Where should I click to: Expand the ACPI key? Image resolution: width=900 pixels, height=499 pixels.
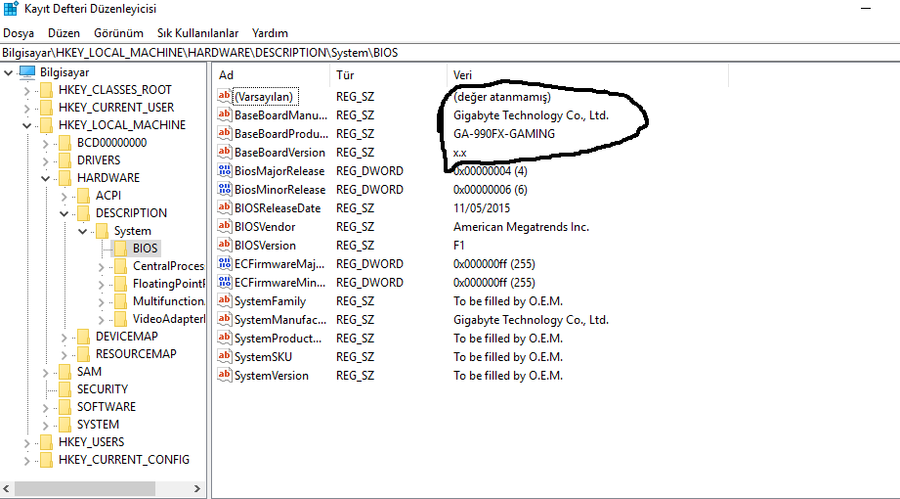click(64, 196)
